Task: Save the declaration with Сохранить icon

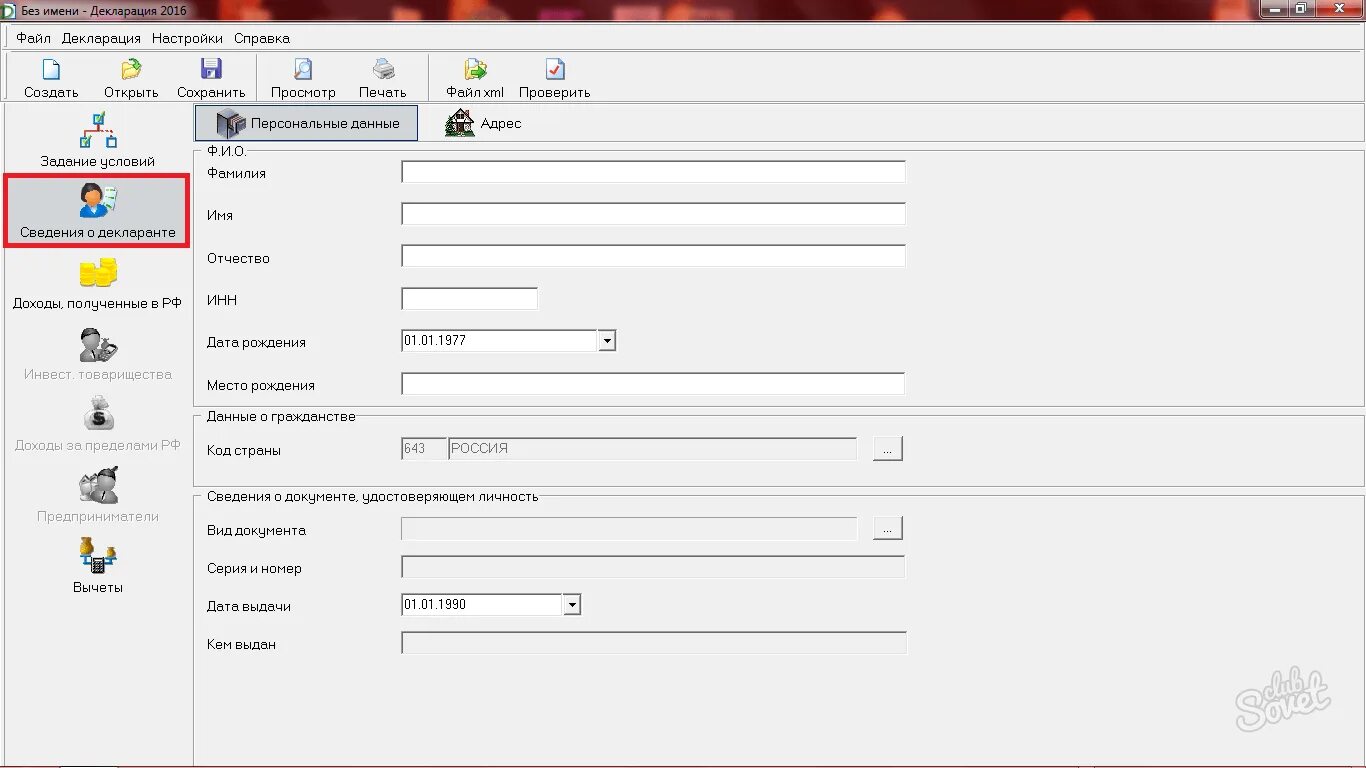Action: (x=211, y=78)
